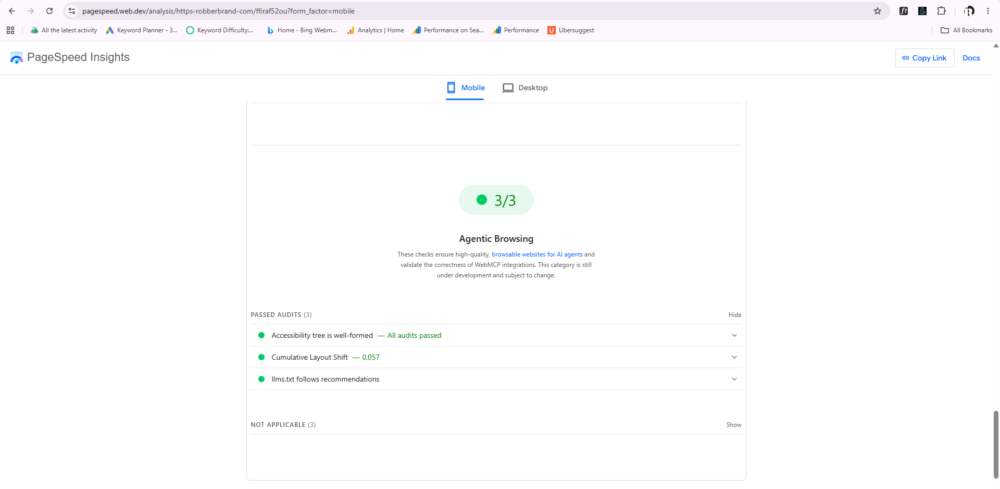Open All the latest activity bookmark
The width and height of the screenshot is (1000, 489).
tap(64, 30)
